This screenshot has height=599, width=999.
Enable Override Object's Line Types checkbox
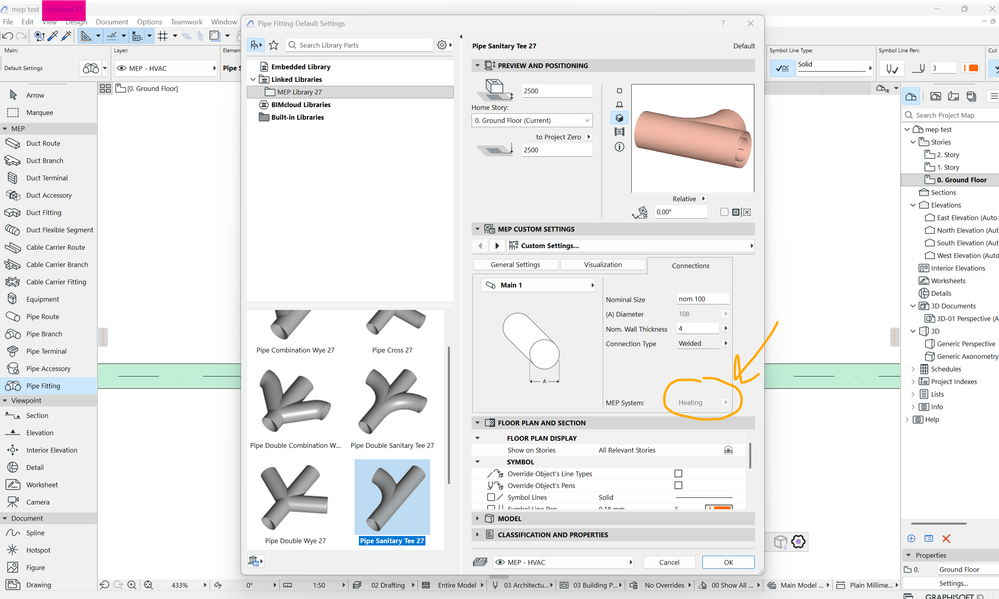point(678,473)
